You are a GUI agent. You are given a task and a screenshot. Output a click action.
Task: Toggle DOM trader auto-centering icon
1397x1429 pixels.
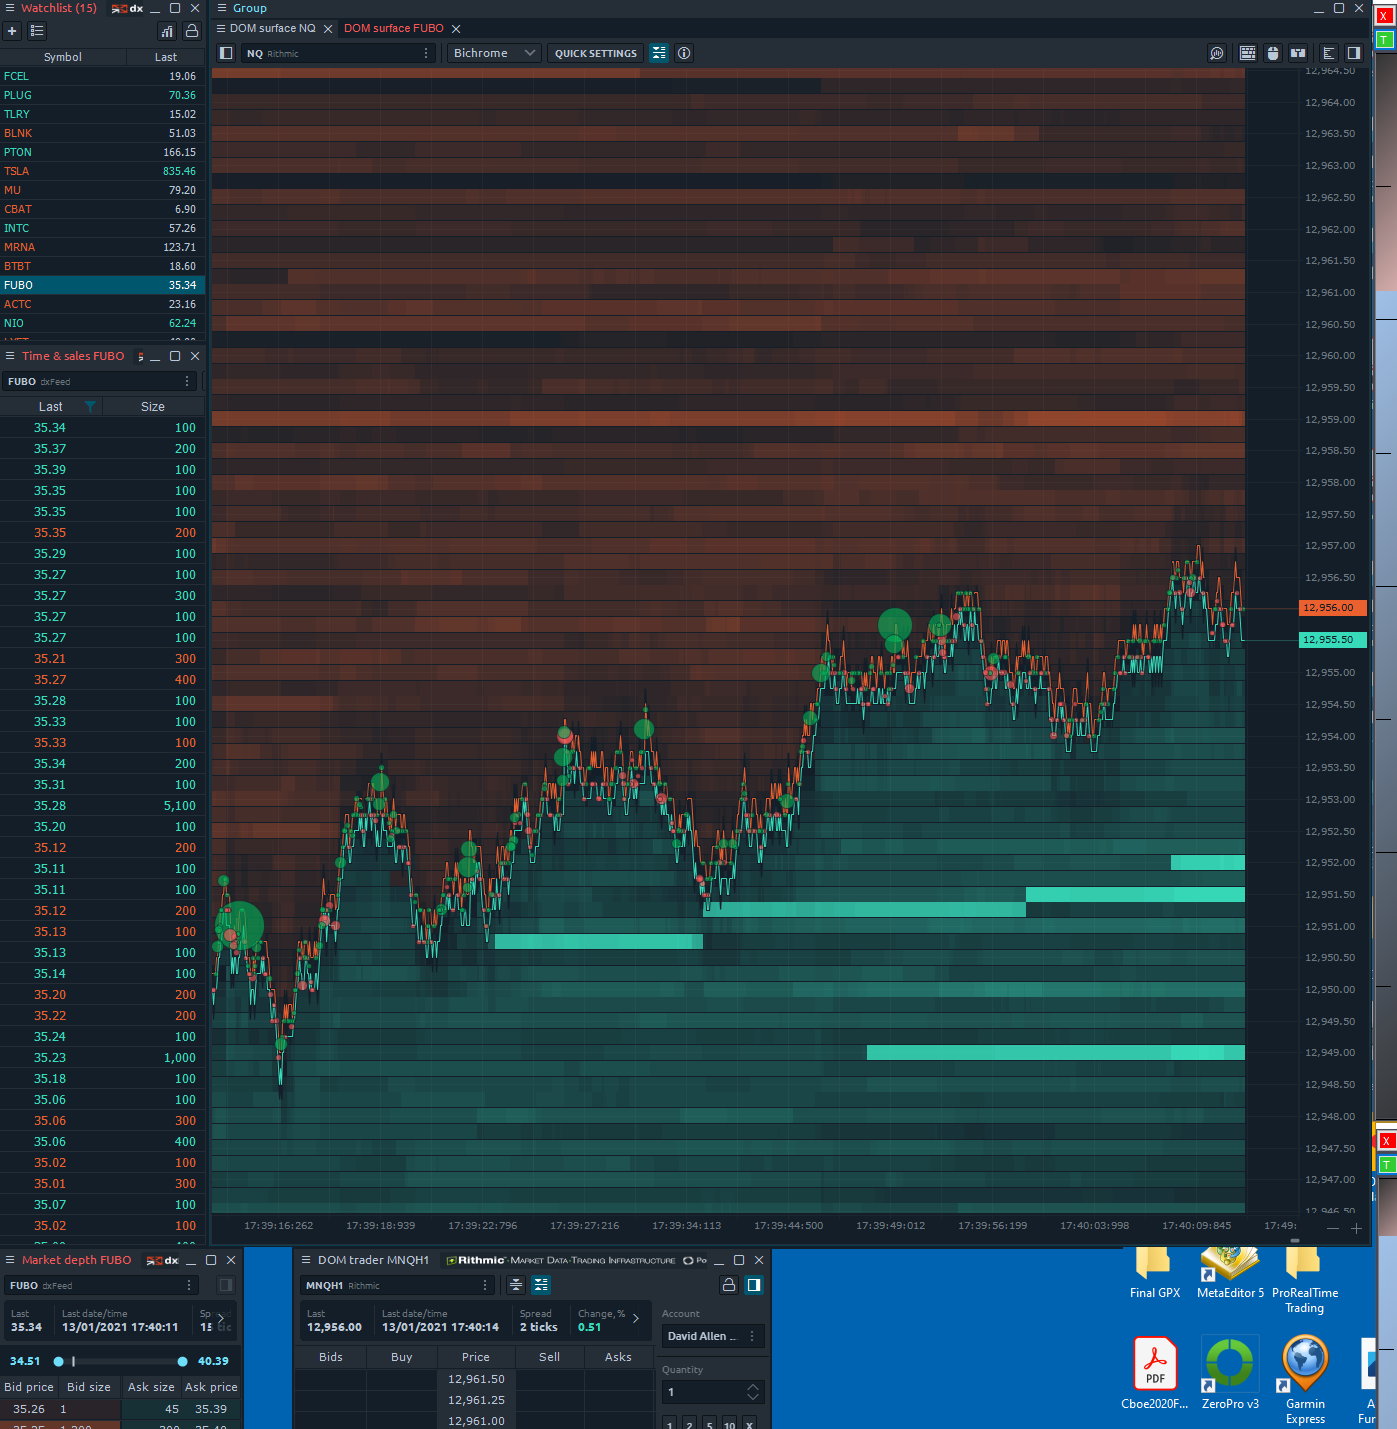click(x=541, y=1285)
